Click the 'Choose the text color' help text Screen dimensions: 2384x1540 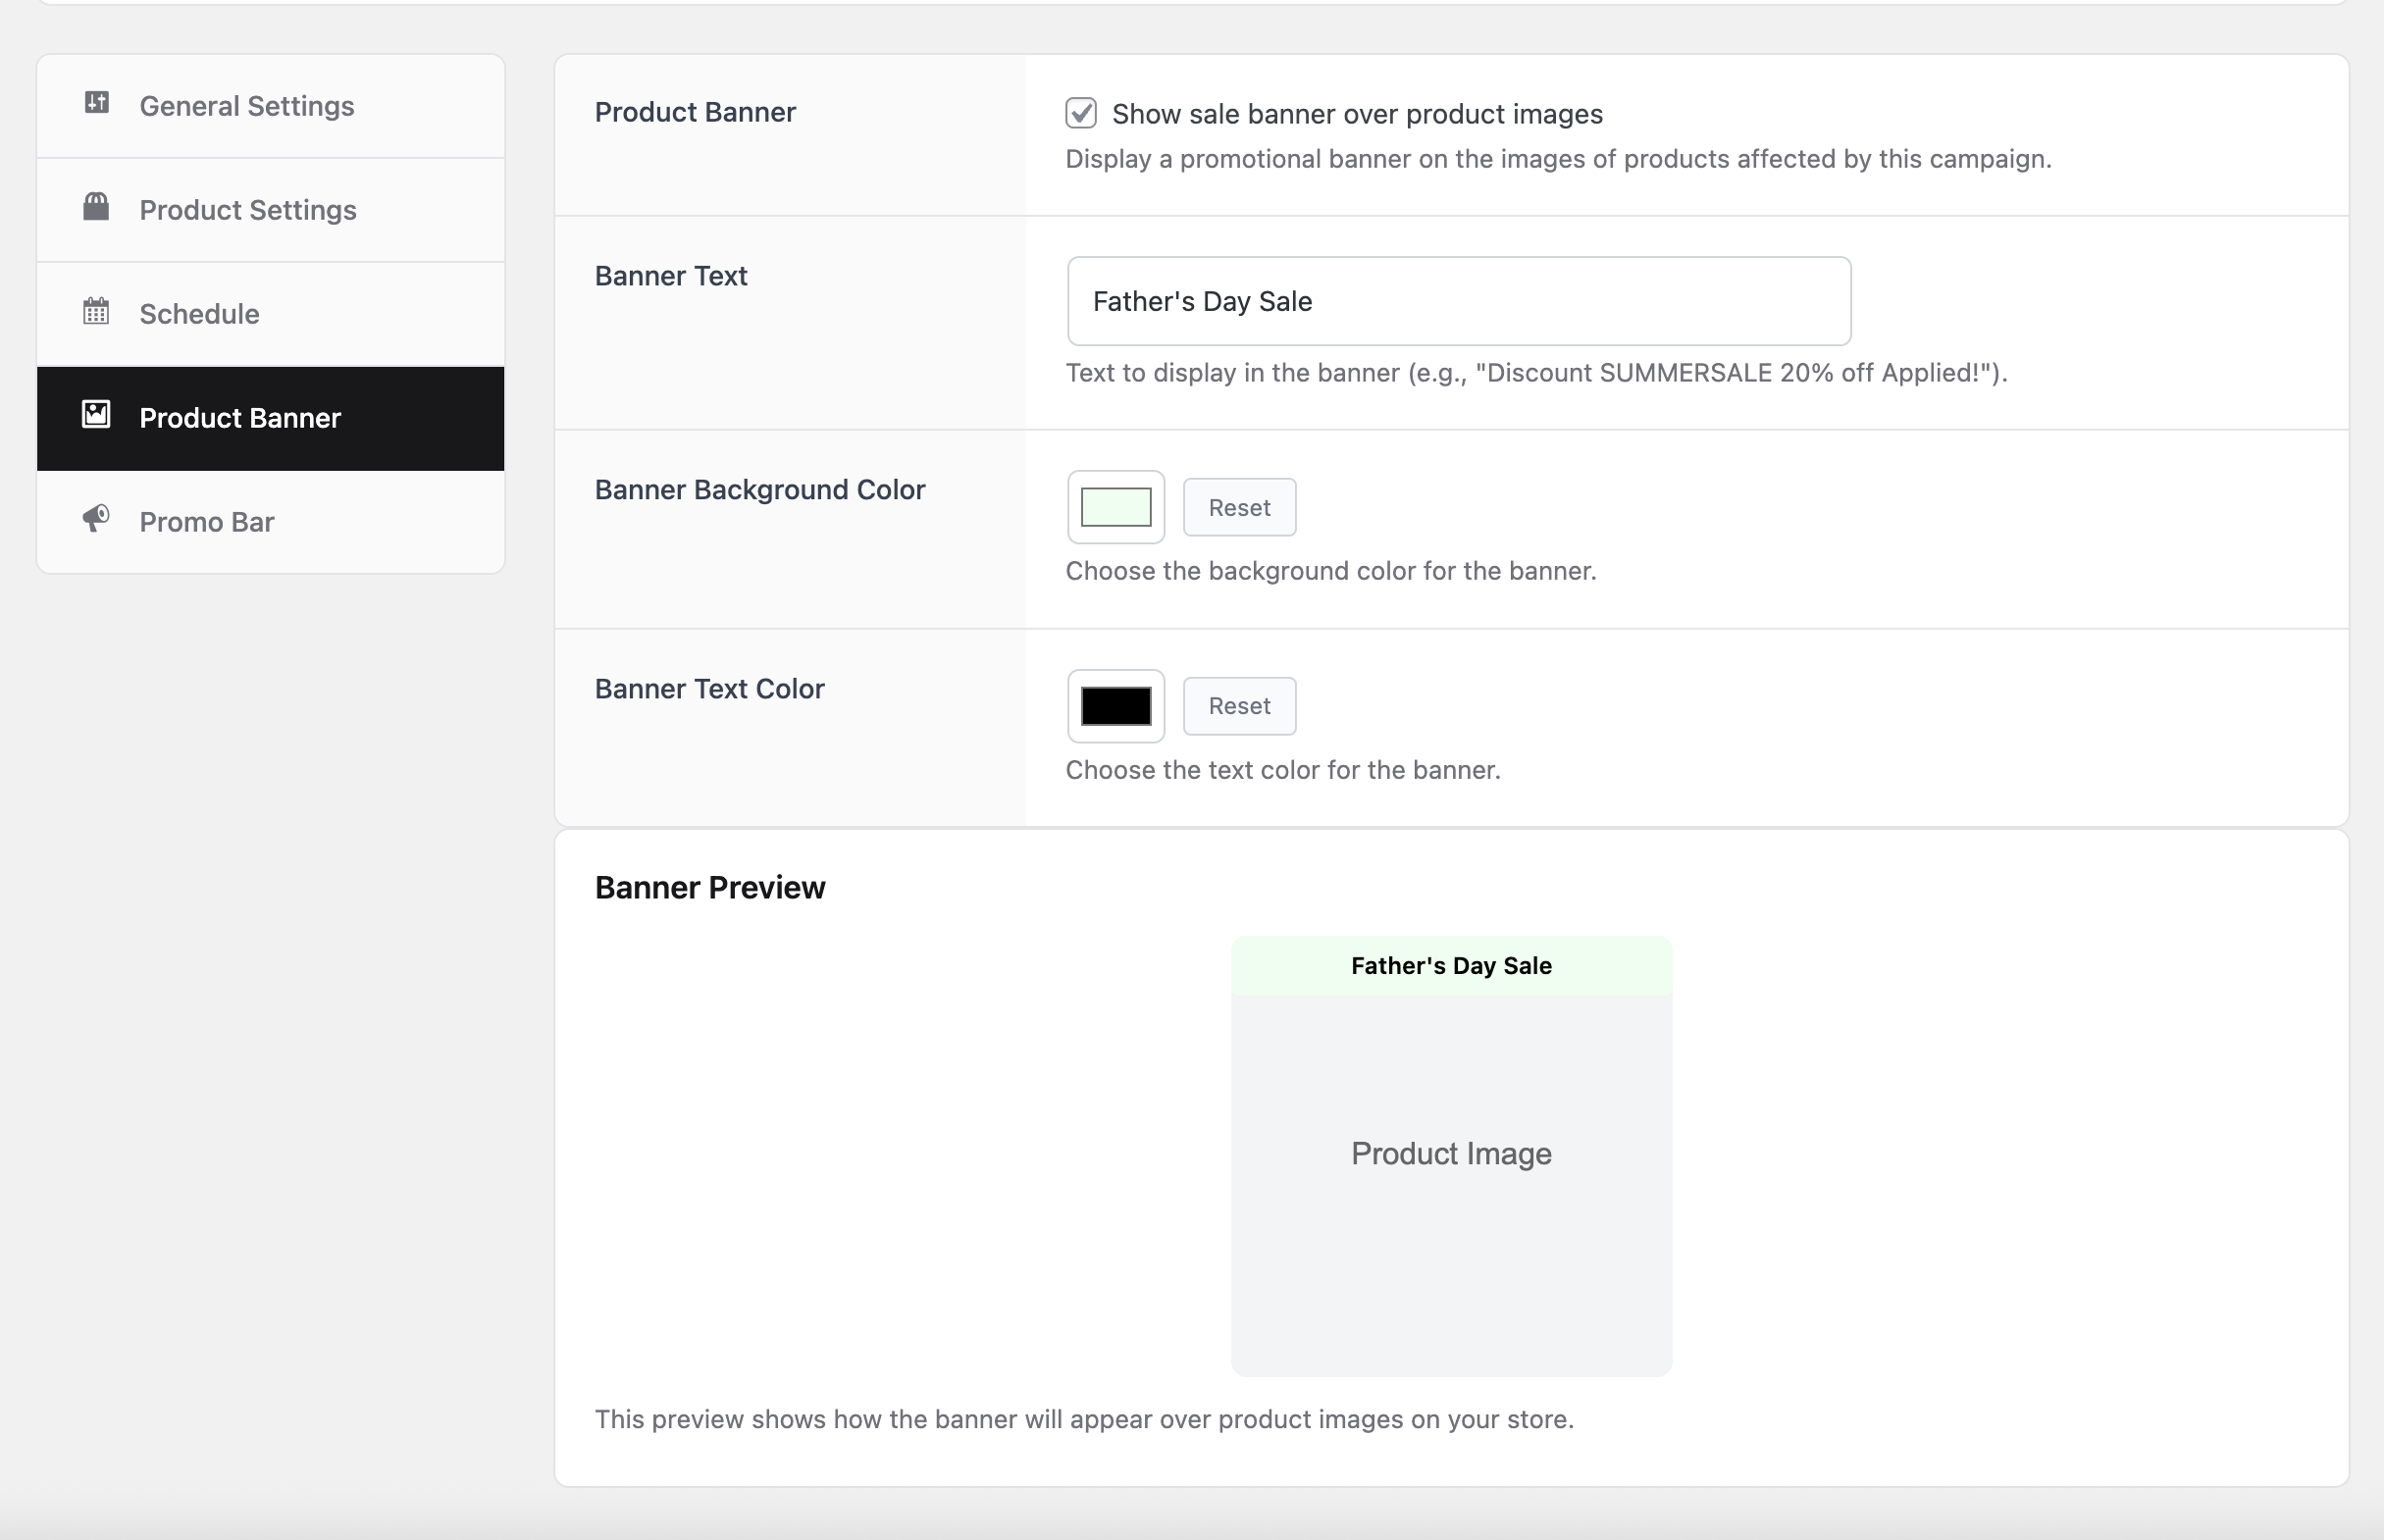1283,770
